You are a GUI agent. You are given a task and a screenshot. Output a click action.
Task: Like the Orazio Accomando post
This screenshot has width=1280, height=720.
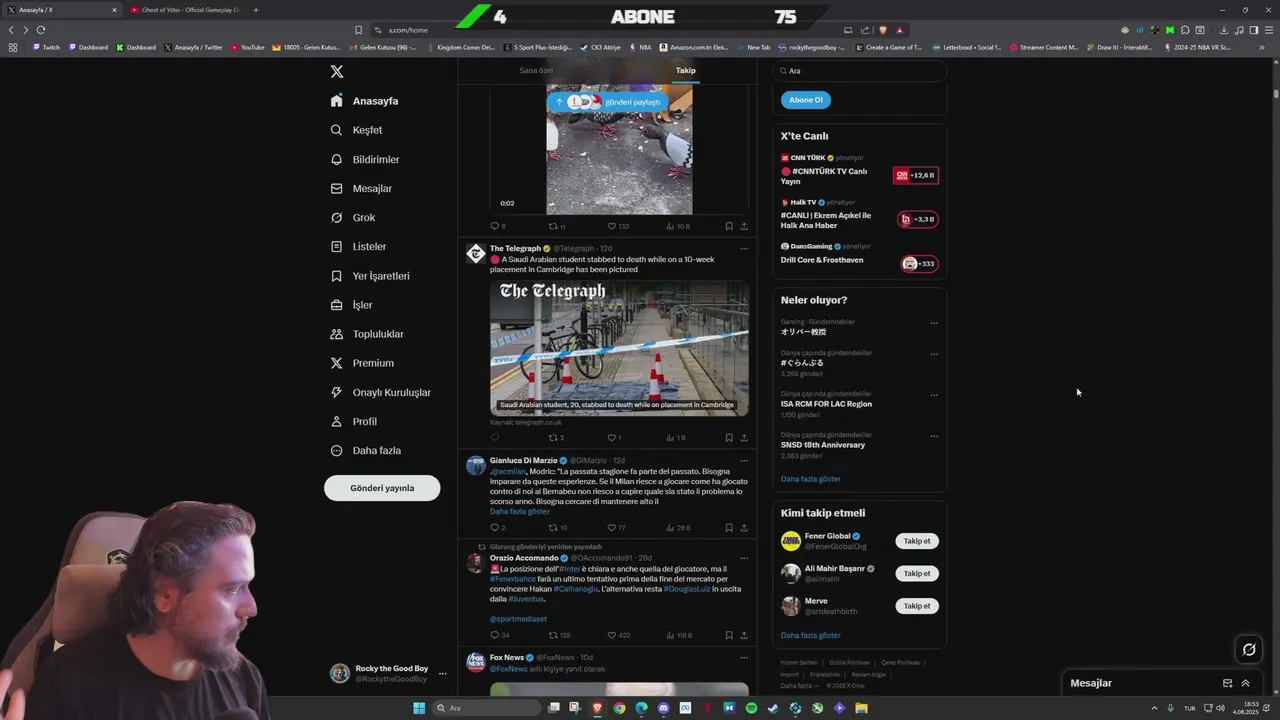(612, 635)
